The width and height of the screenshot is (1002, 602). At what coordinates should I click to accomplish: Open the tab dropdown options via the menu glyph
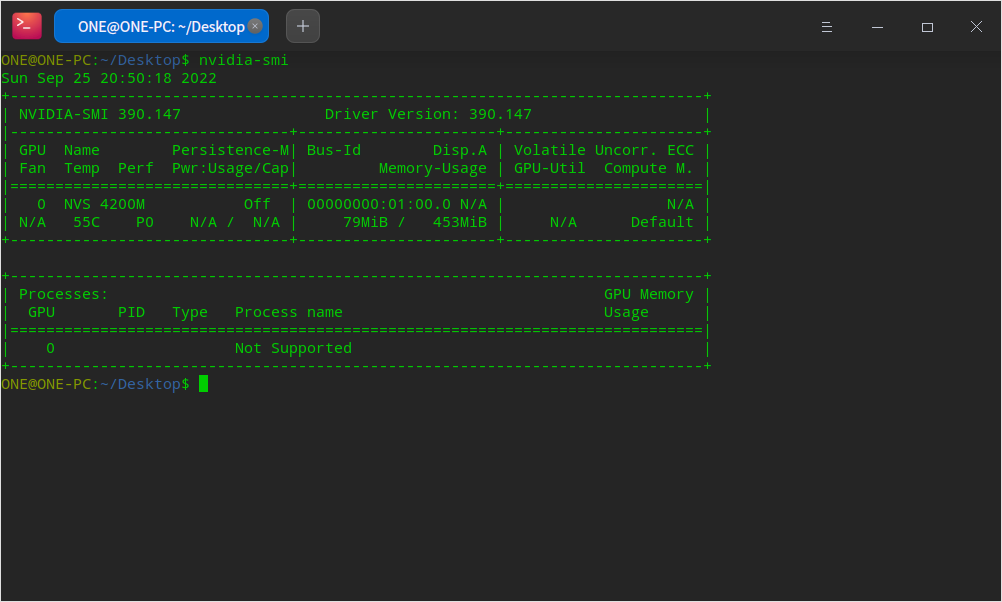pyautogui.click(x=826, y=26)
